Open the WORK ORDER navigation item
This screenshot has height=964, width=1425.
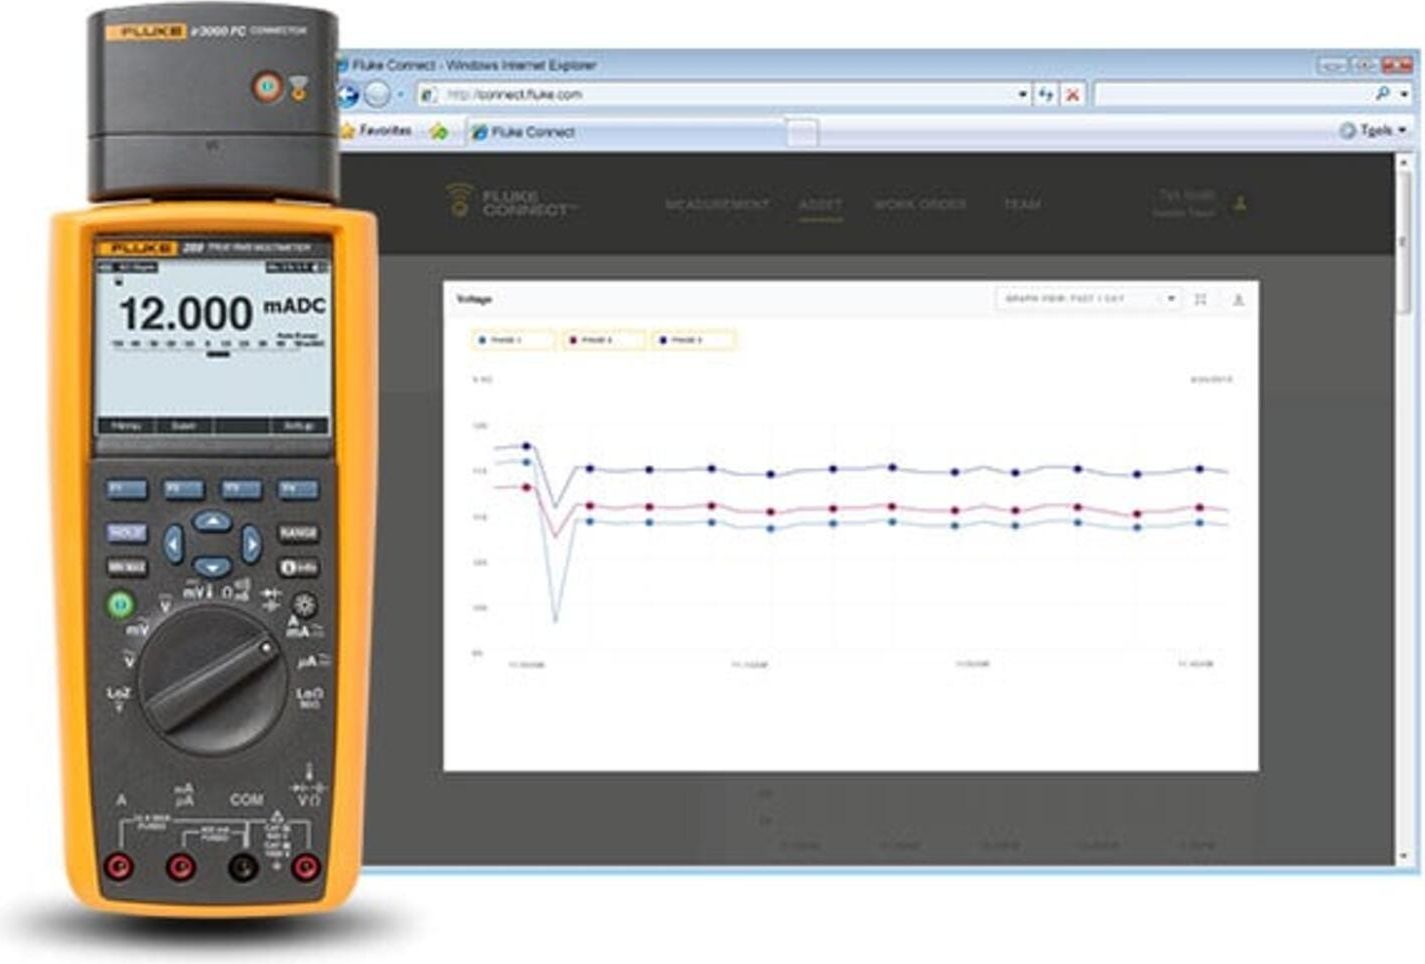(920, 204)
